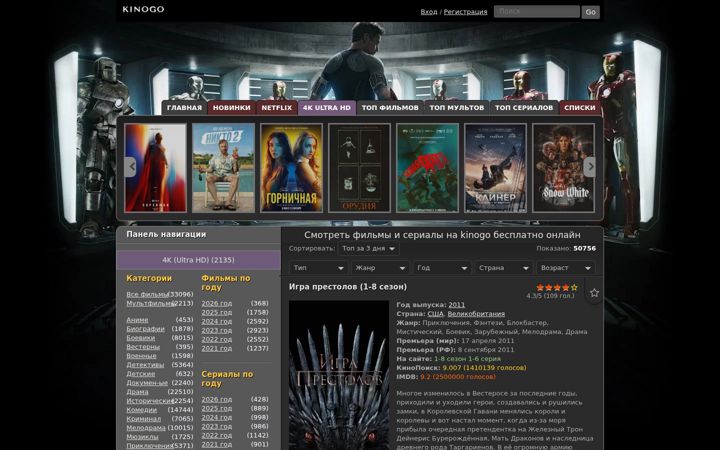Open films of 2025 год
Image resolution: width=720 pixels, height=450 pixels.
217,312
